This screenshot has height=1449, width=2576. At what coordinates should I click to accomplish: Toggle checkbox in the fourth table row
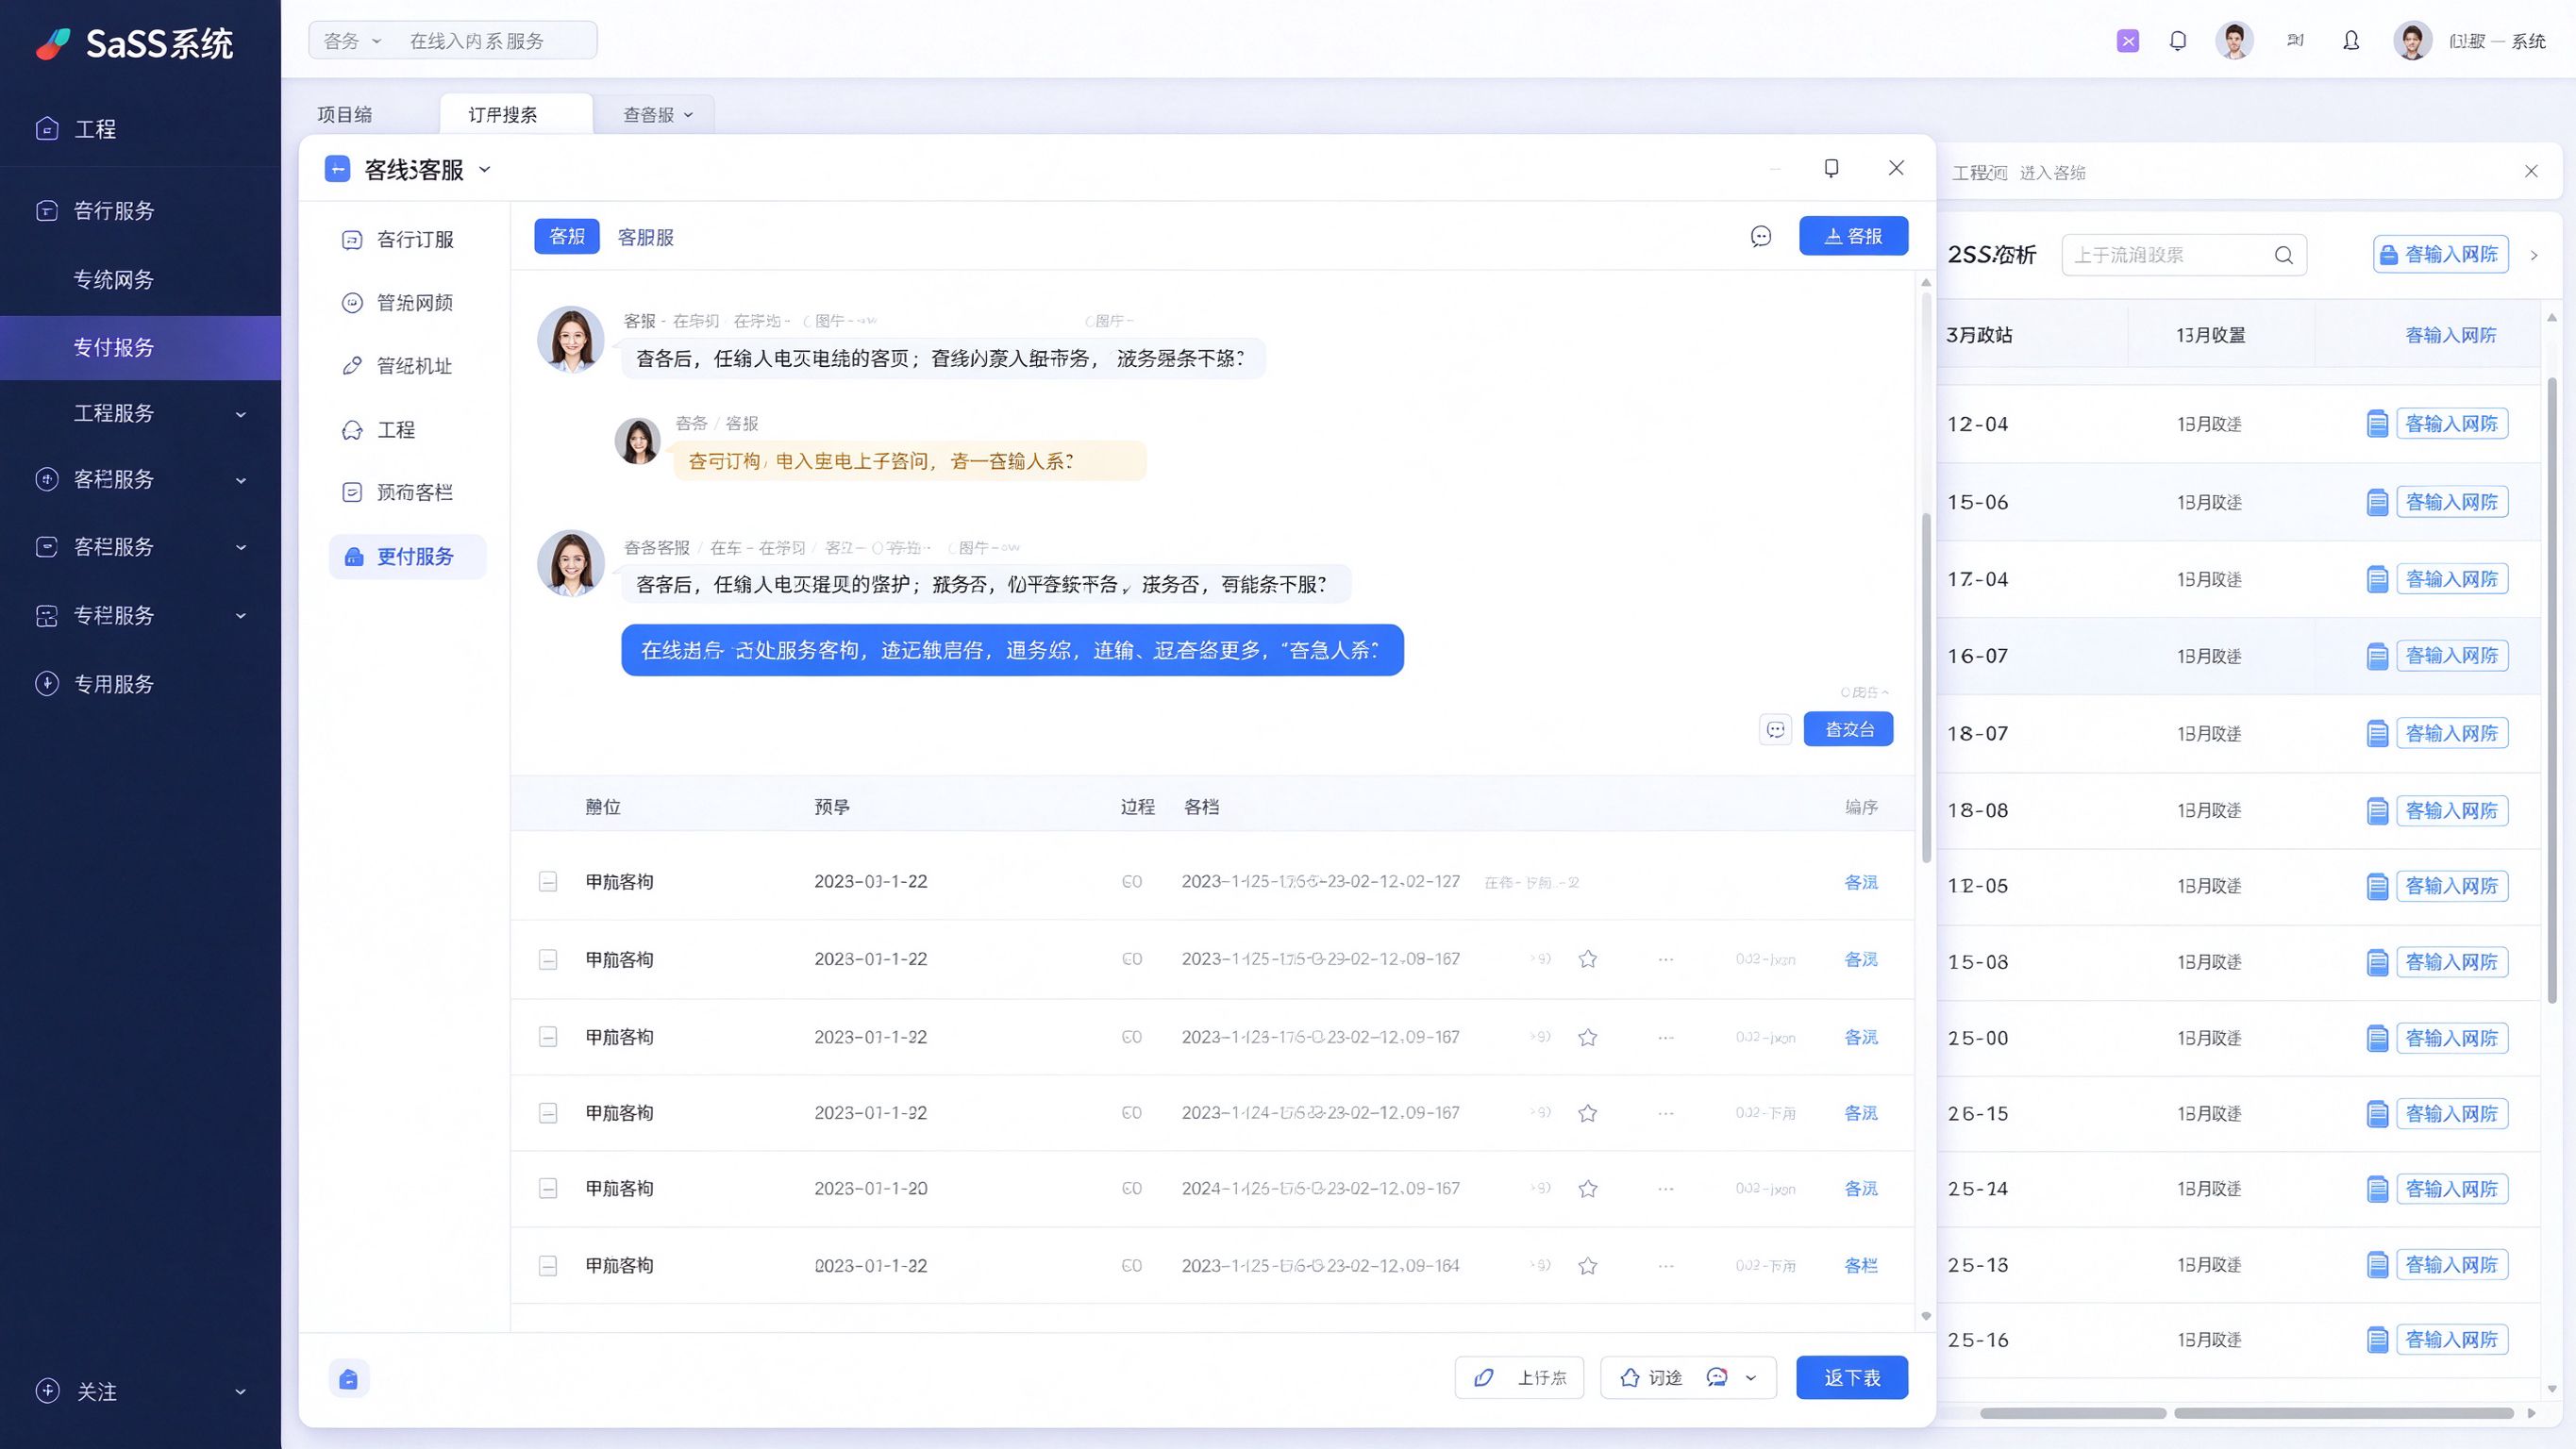[548, 1113]
